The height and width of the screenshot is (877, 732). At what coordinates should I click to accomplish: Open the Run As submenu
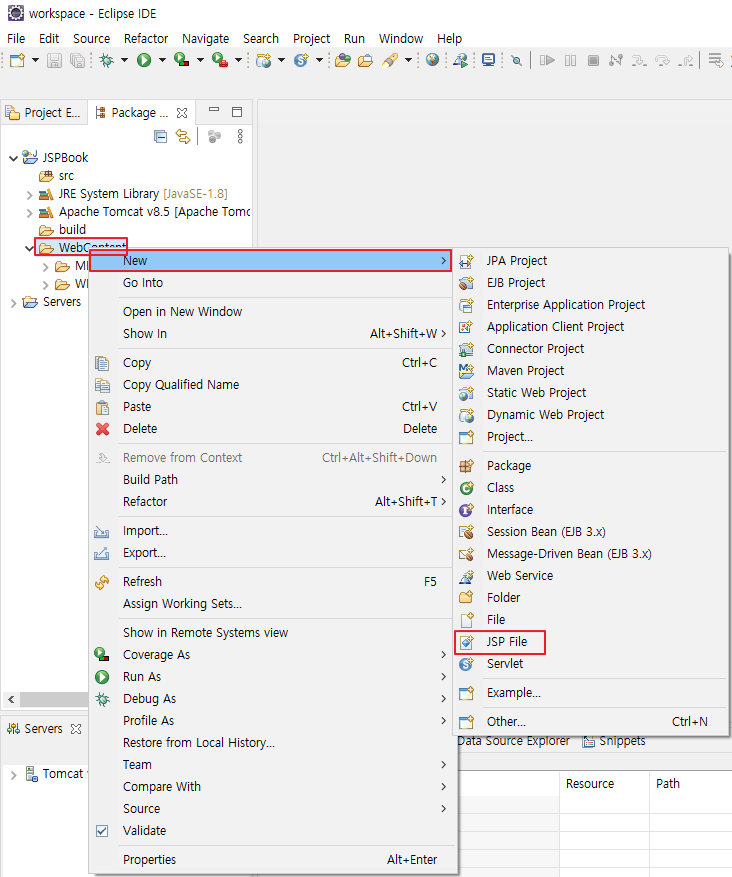click(x=272, y=677)
